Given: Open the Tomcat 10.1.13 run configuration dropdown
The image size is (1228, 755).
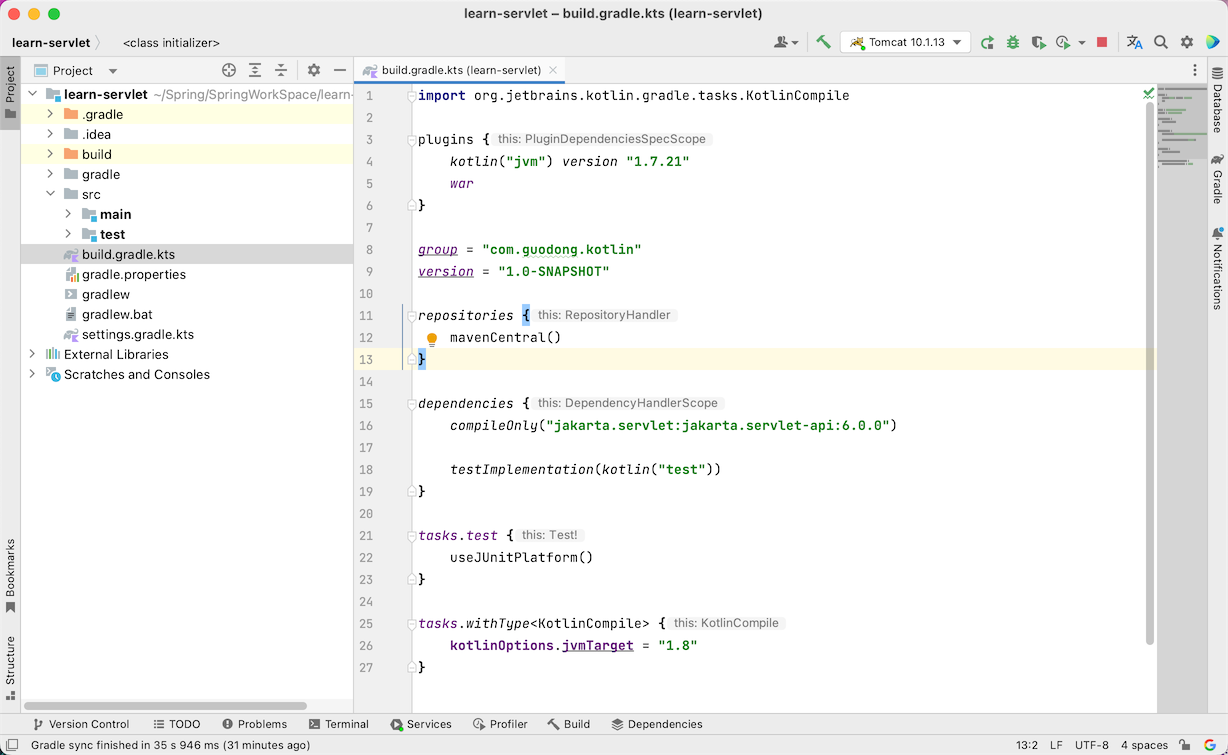Looking at the screenshot, I should [905, 42].
